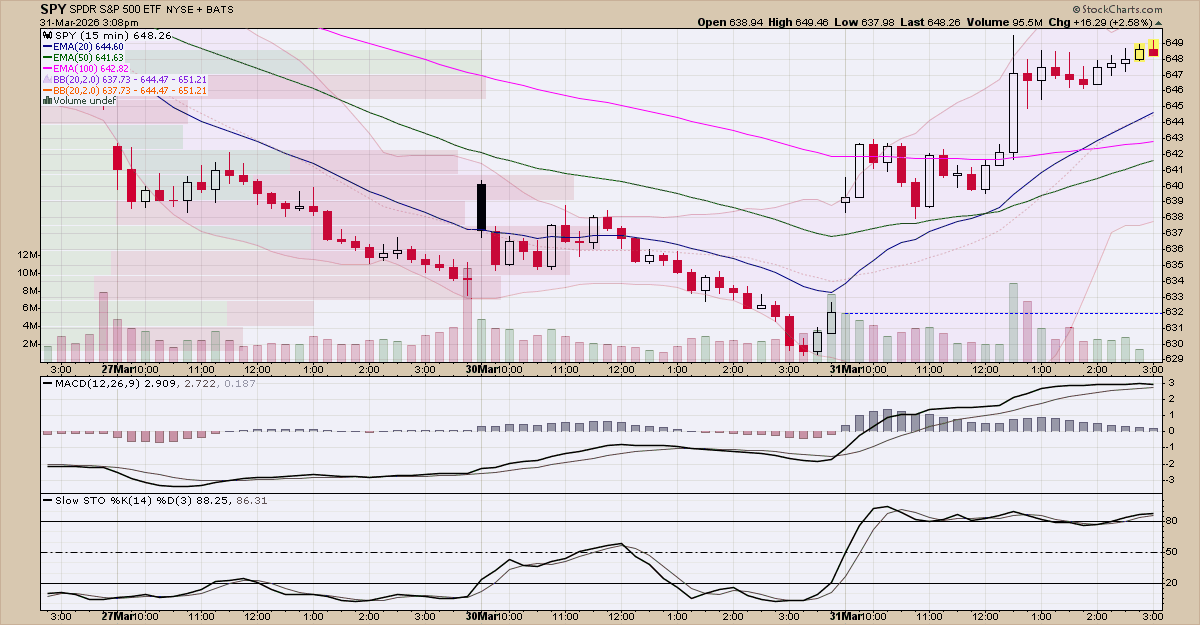Click the 629 price axis label
The width and height of the screenshot is (1200, 625).
point(1175,358)
